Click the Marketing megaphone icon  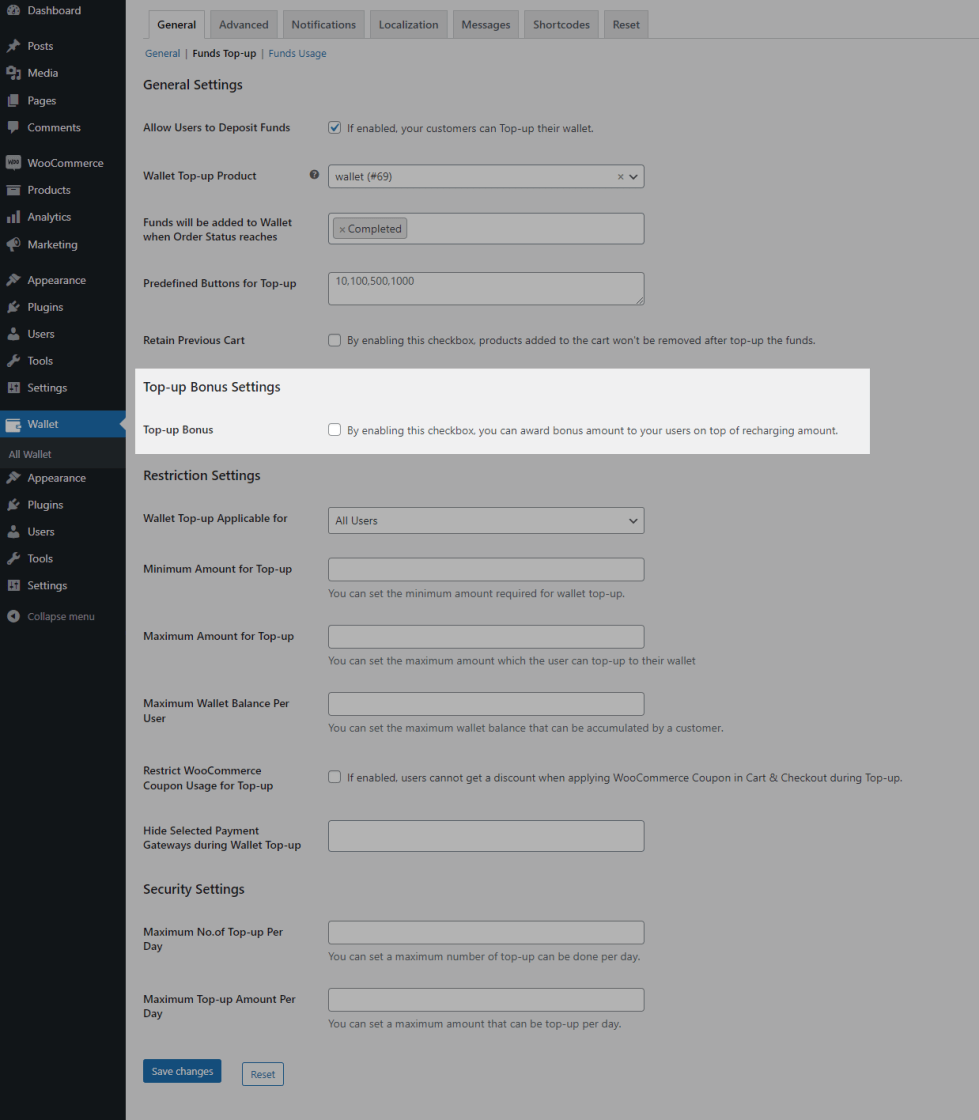pos(14,244)
